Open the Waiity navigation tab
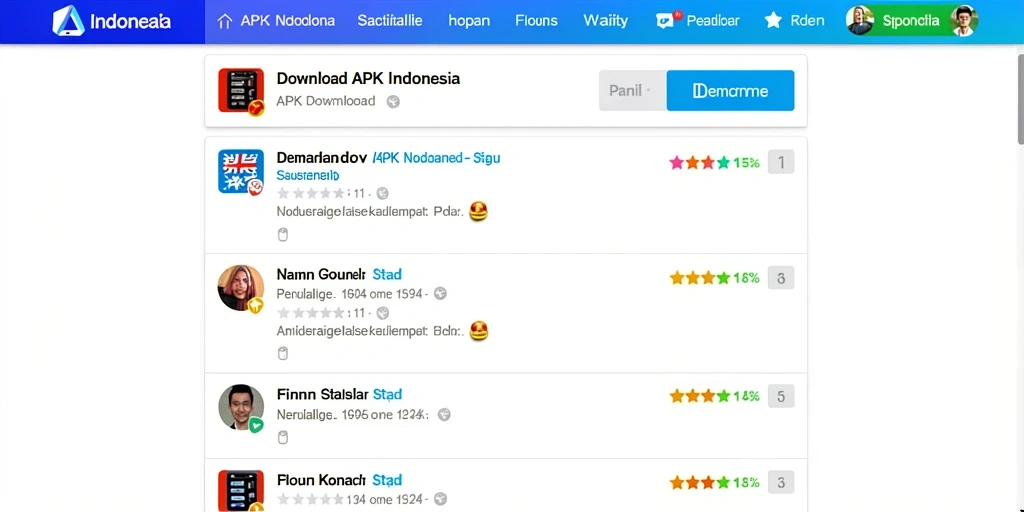Image resolution: width=1024 pixels, height=512 pixels. [605, 21]
